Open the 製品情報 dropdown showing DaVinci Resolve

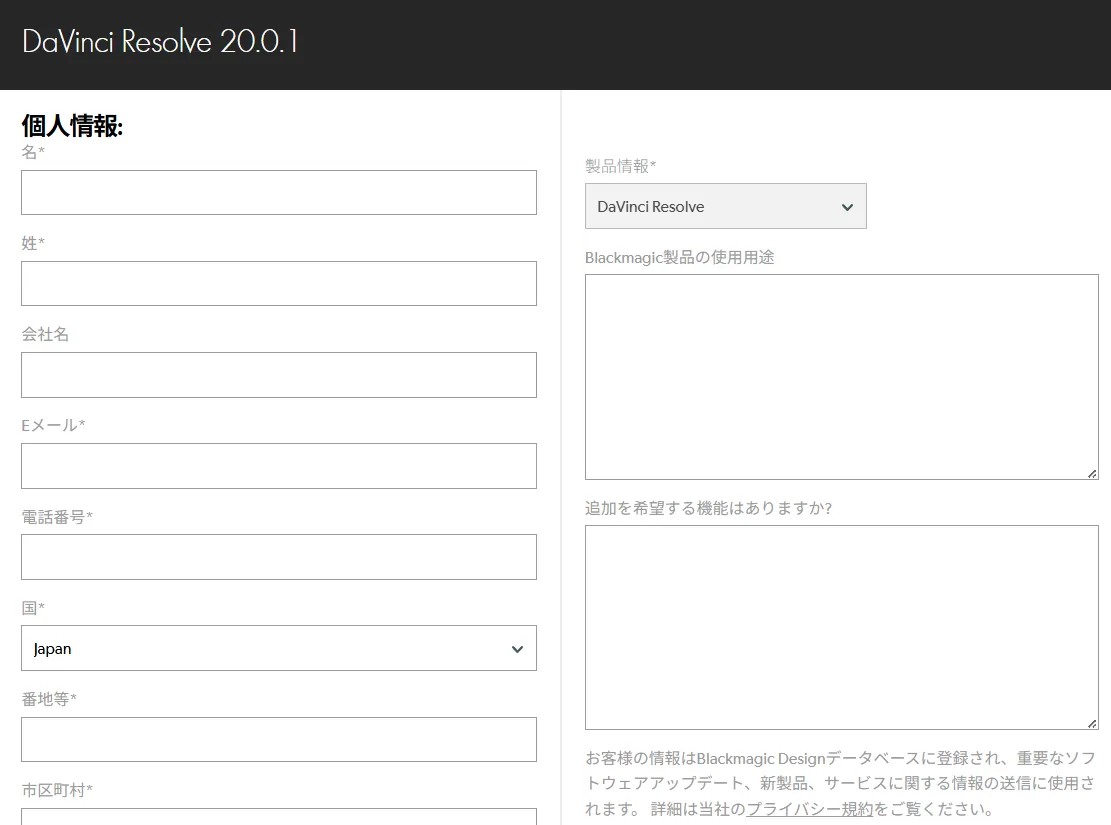pyautogui.click(x=726, y=206)
